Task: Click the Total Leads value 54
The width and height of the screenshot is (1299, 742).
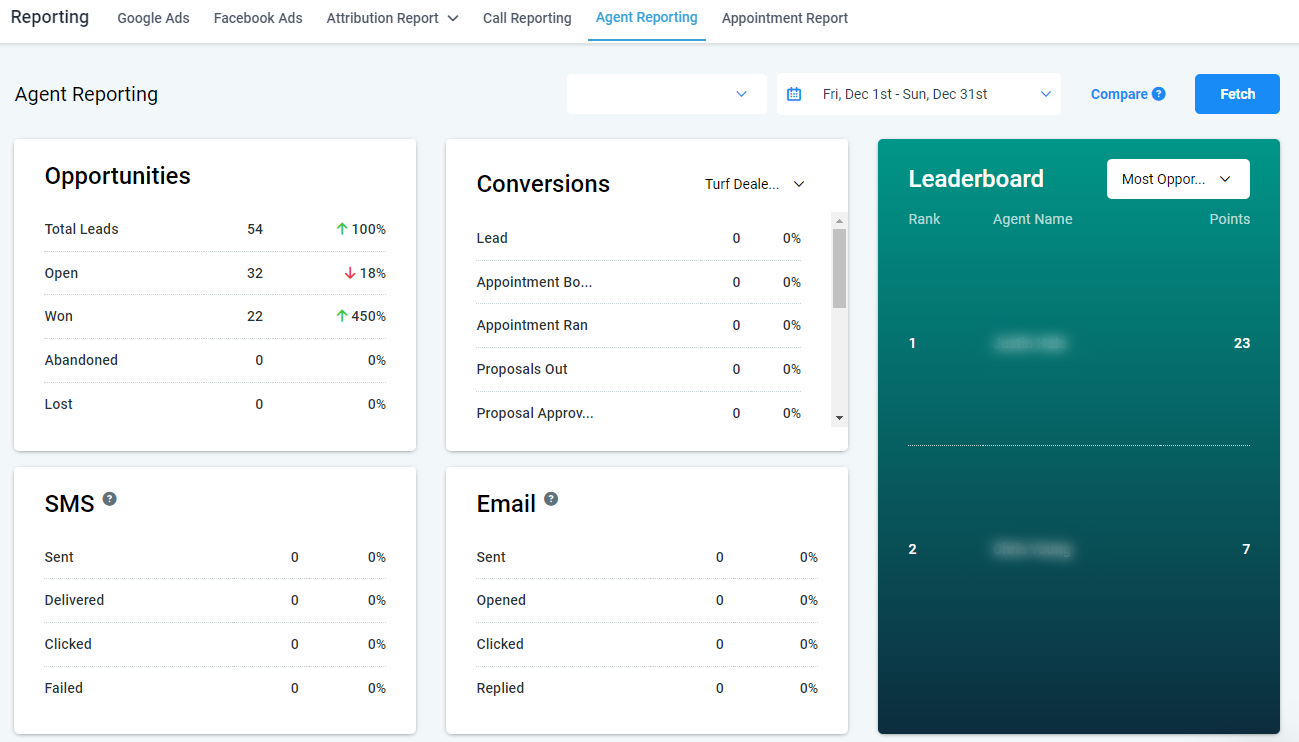Action: click(x=255, y=229)
